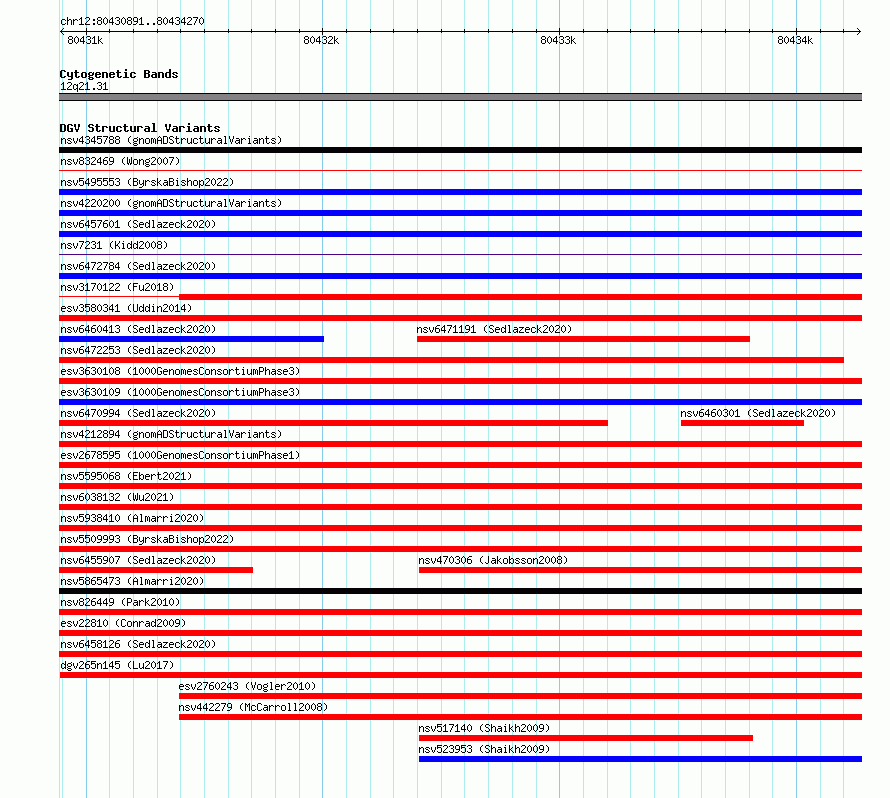This screenshot has height=798, width=890.
Task: Select nsv6460301 (Sedlazeck2020) label
Action: [x=758, y=413]
